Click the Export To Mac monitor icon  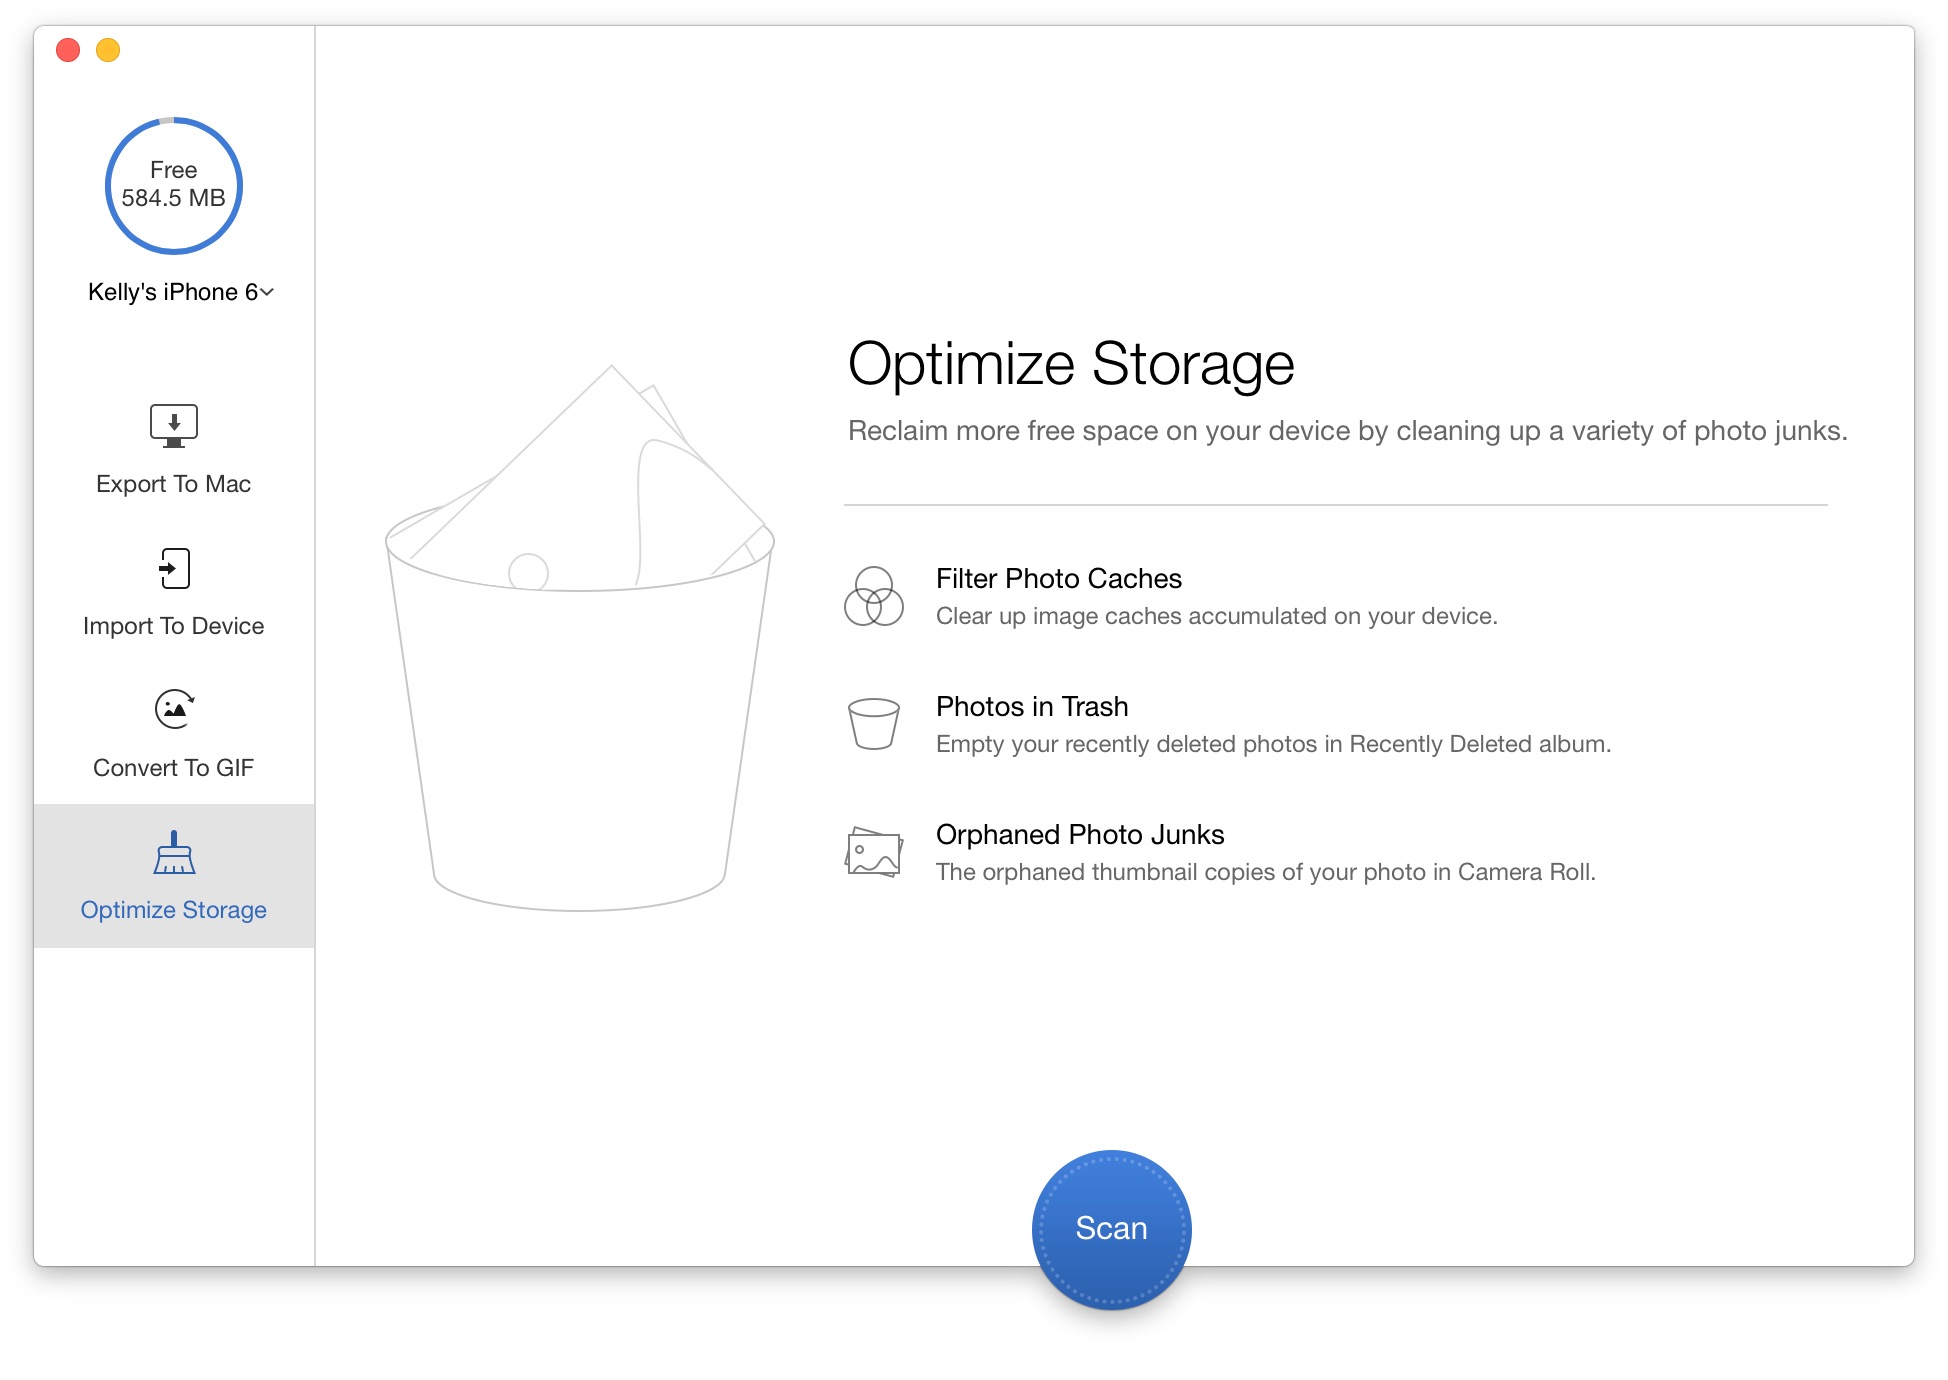coord(174,426)
